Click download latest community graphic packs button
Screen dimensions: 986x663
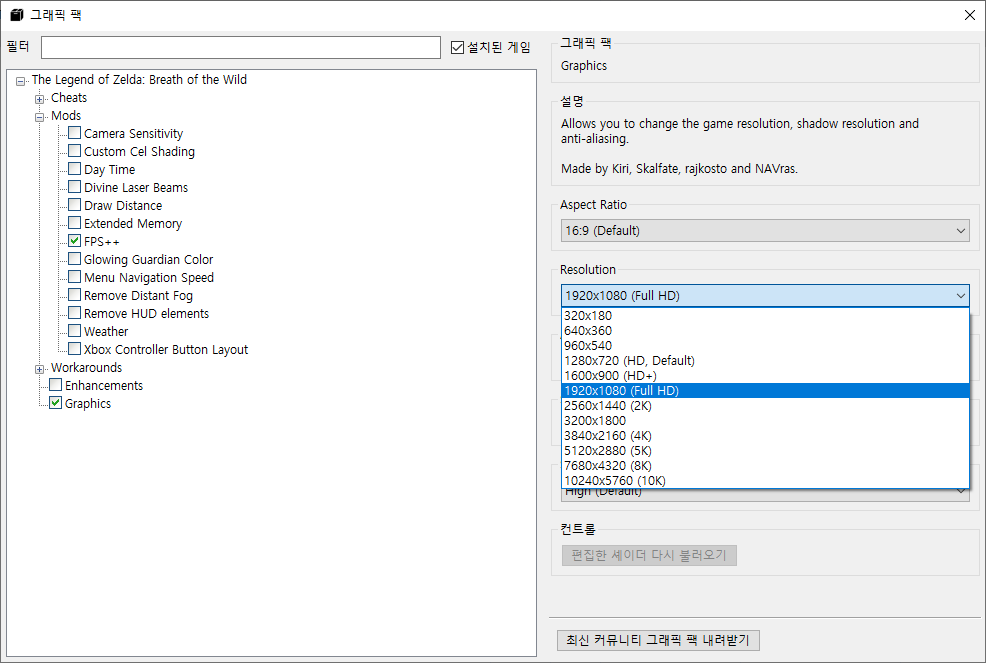(658, 640)
